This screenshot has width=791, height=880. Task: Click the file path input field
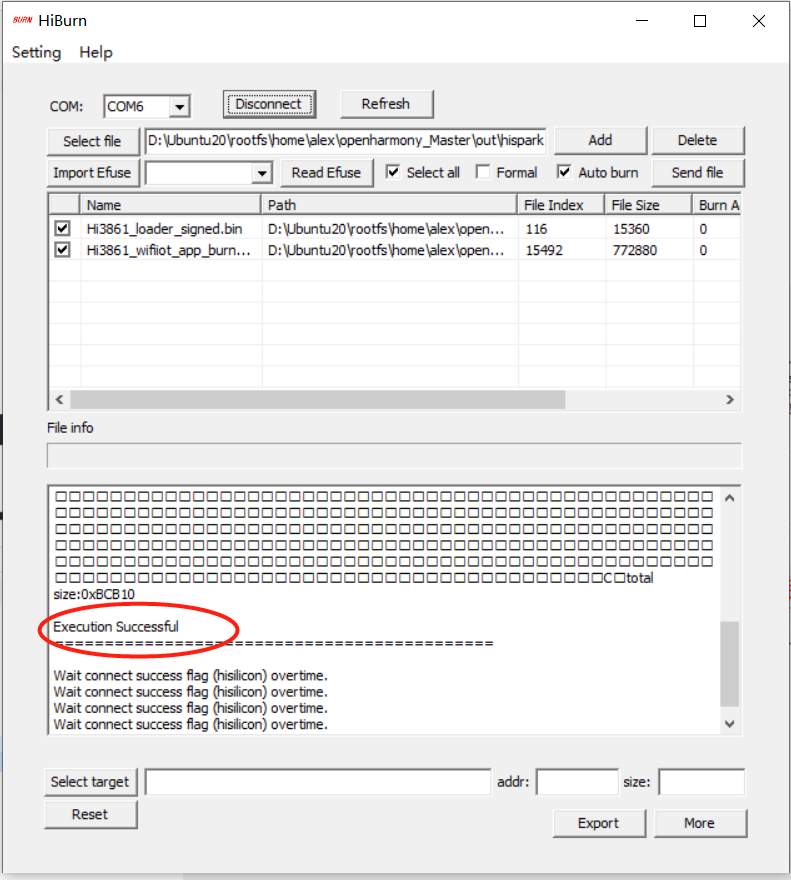[x=345, y=140]
